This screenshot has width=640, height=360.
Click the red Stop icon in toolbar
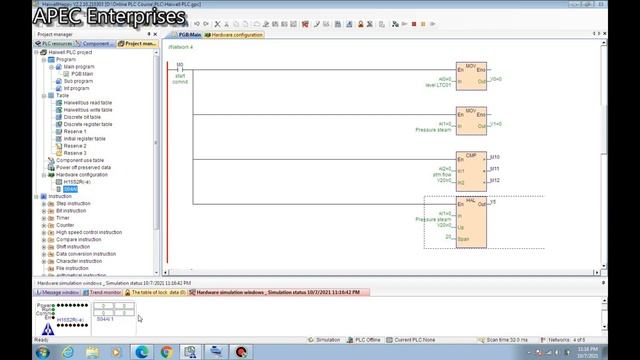point(414,24)
